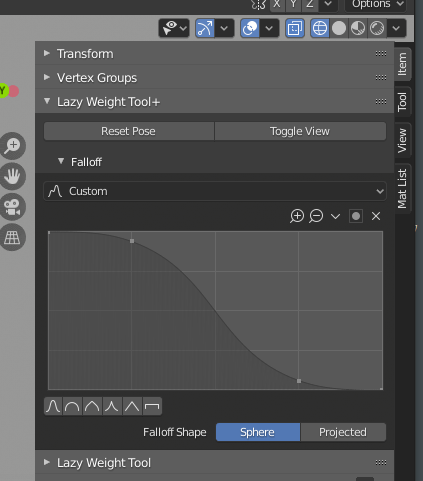Set Falloff Shape to Sphere
The image size is (423, 481).
(258, 432)
